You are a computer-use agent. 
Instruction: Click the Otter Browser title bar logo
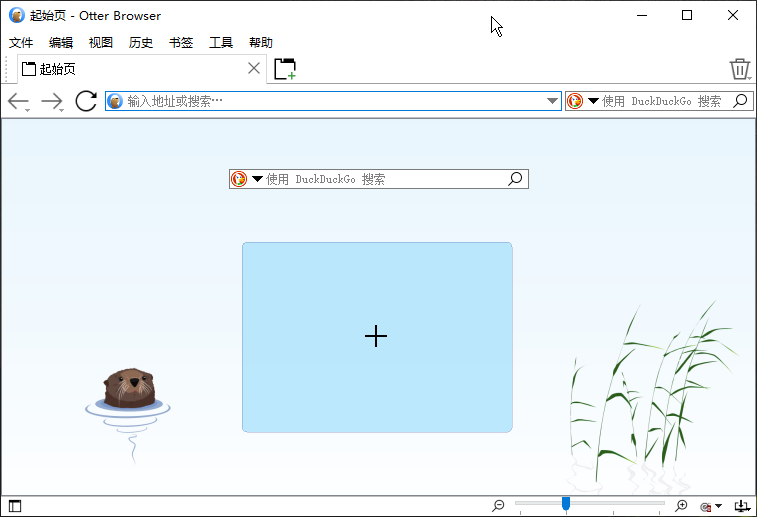(x=16, y=15)
